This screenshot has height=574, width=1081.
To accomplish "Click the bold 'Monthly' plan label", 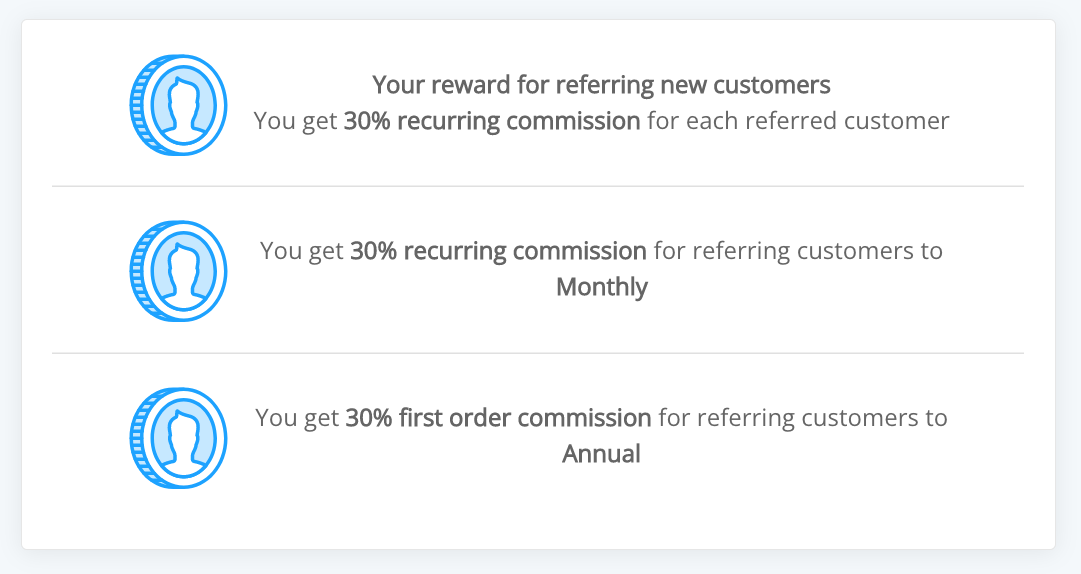I will click(x=602, y=287).
